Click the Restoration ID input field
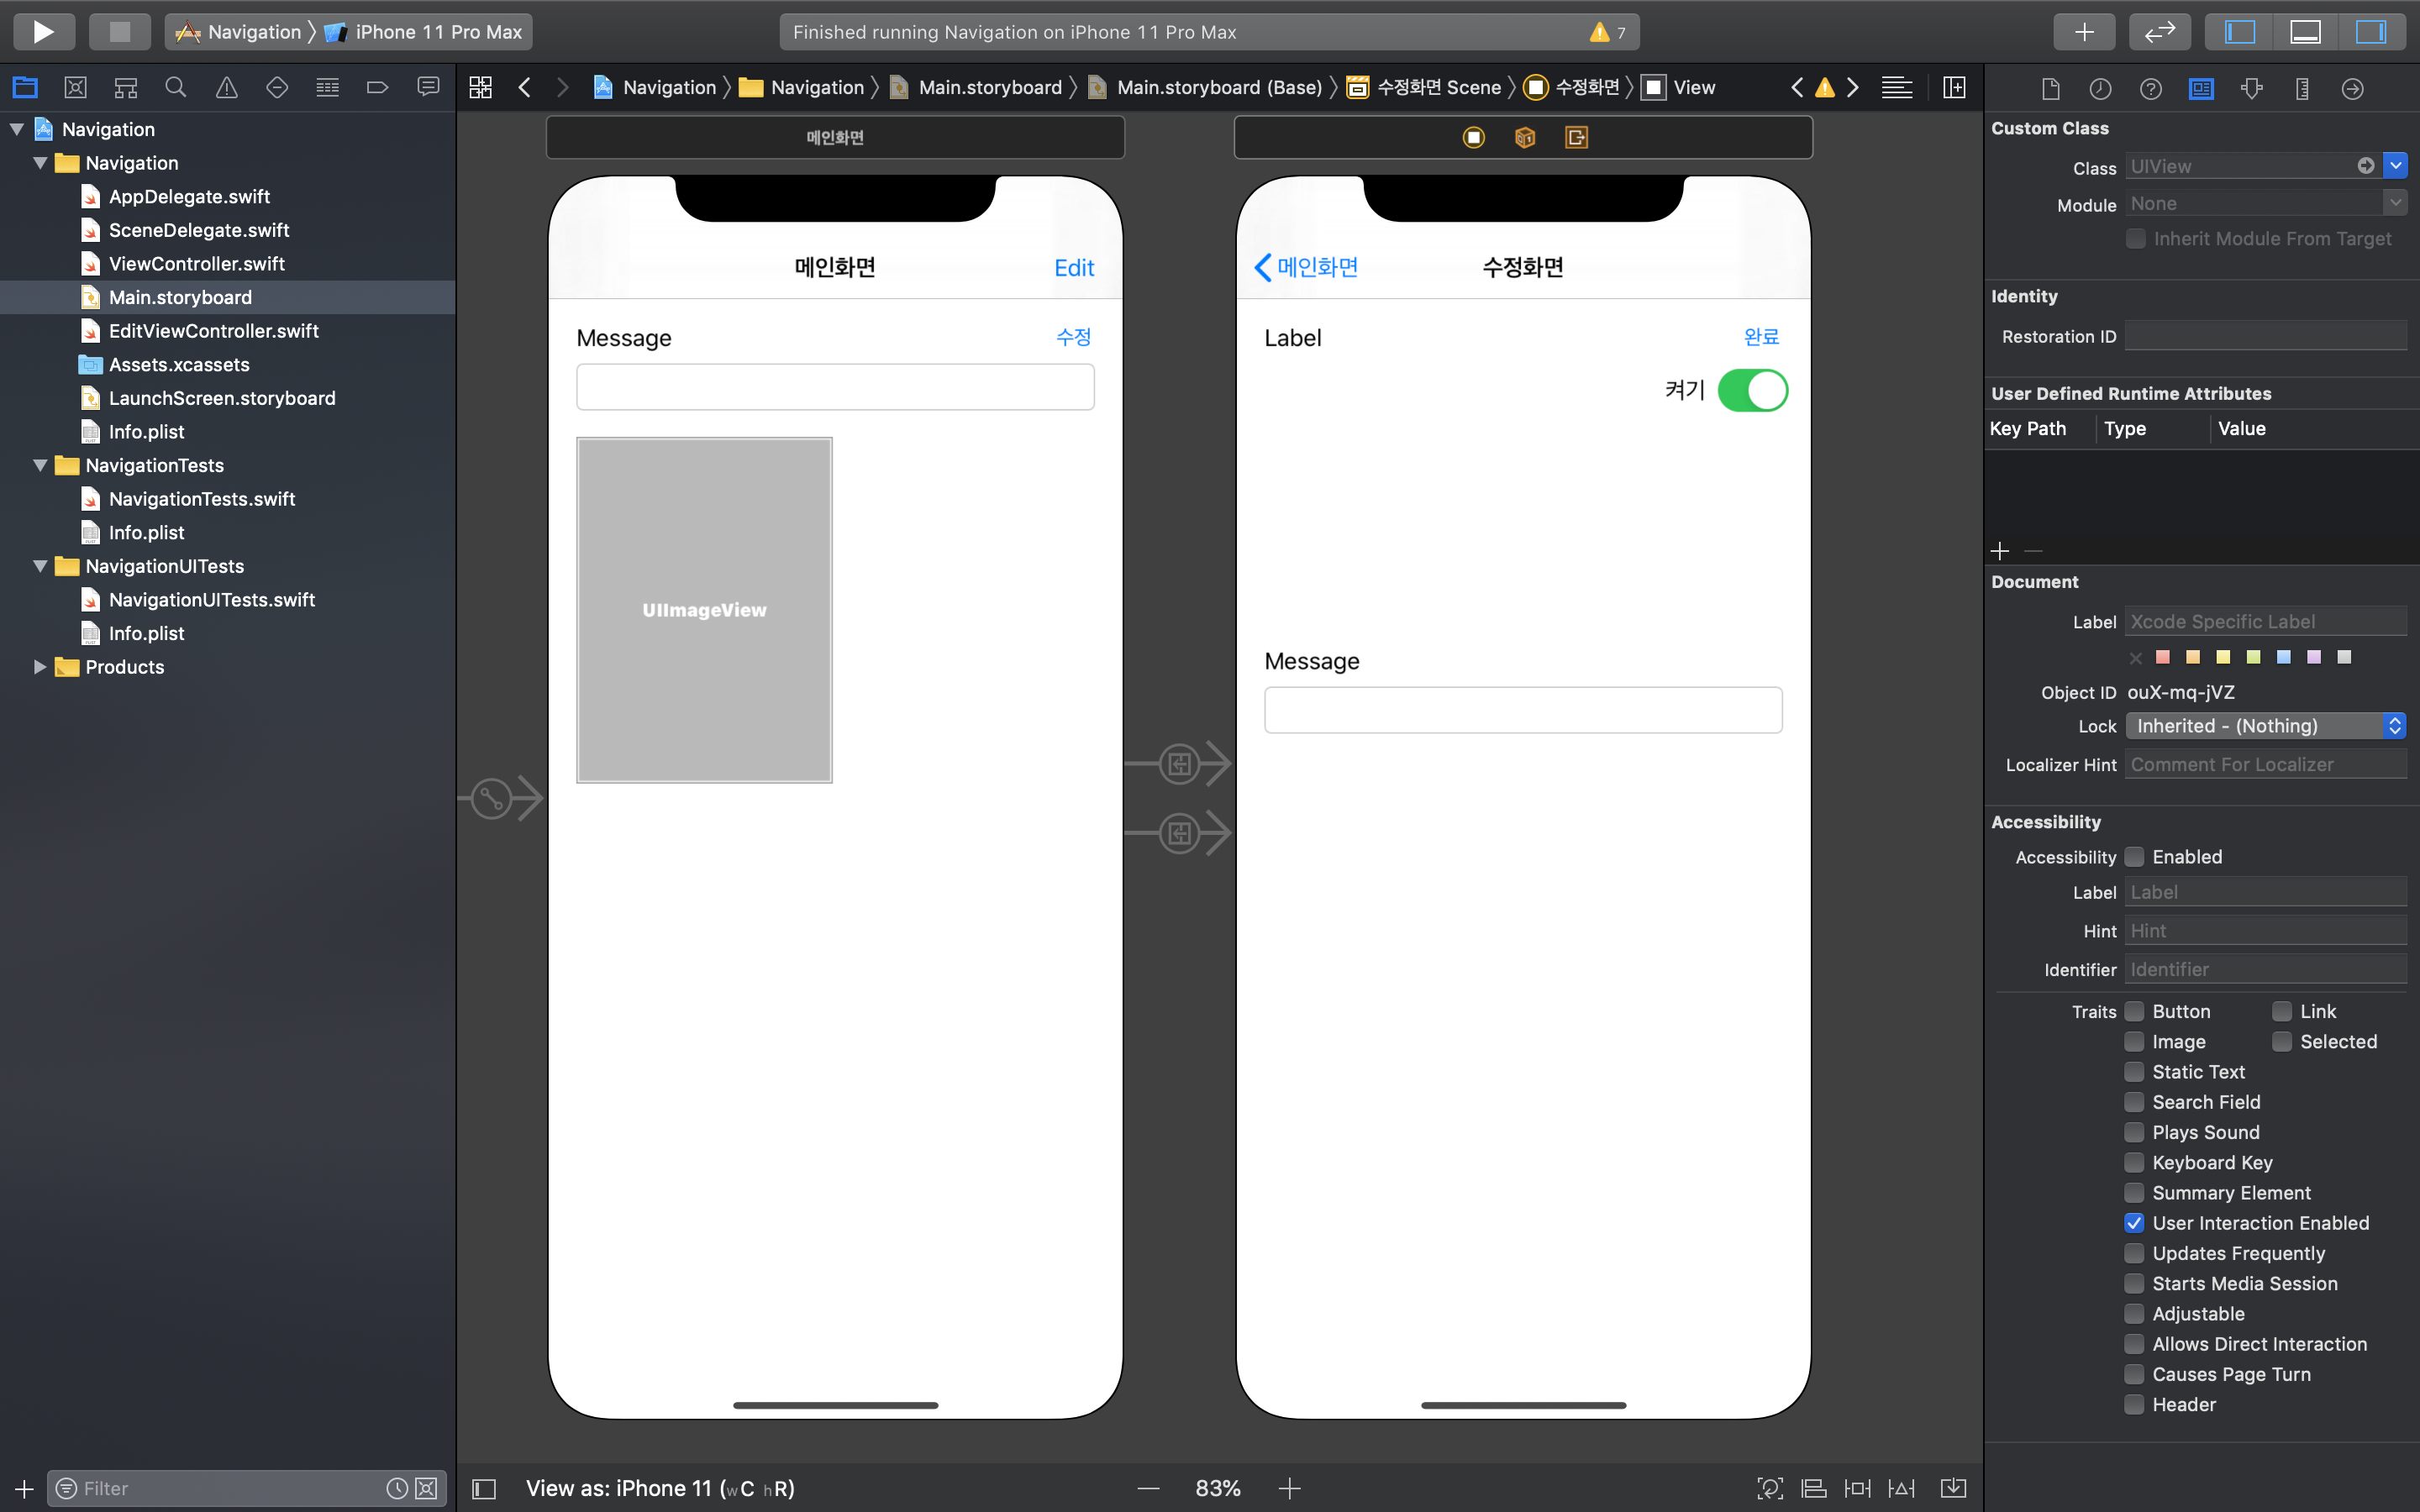2420x1512 pixels. tap(2265, 337)
